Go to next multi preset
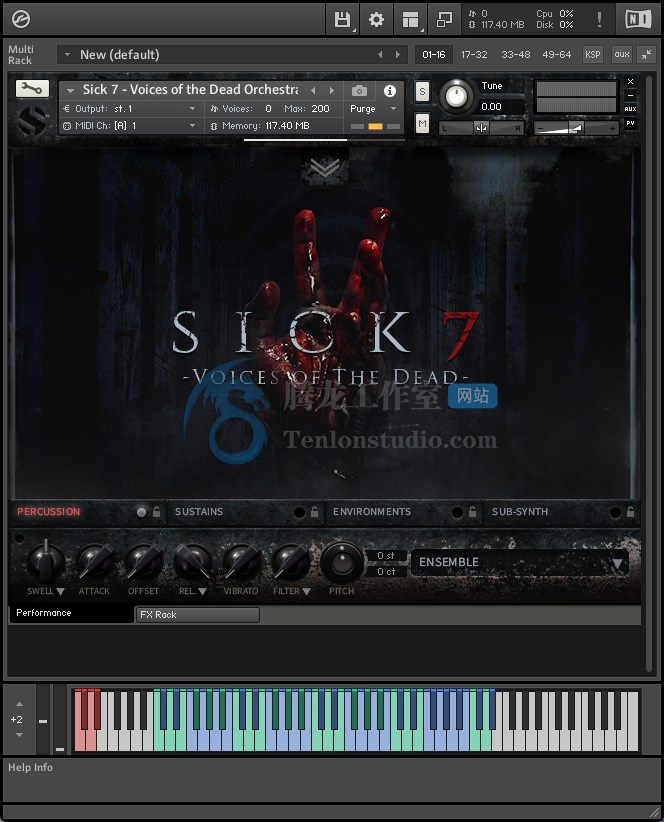664x822 pixels. [398, 55]
